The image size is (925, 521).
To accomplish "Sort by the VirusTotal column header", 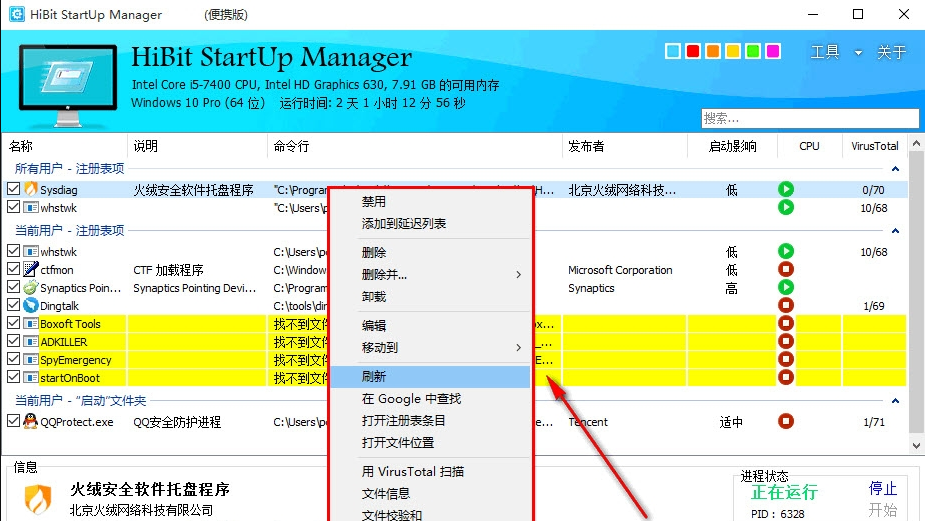I will pyautogui.click(x=874, y=146).
